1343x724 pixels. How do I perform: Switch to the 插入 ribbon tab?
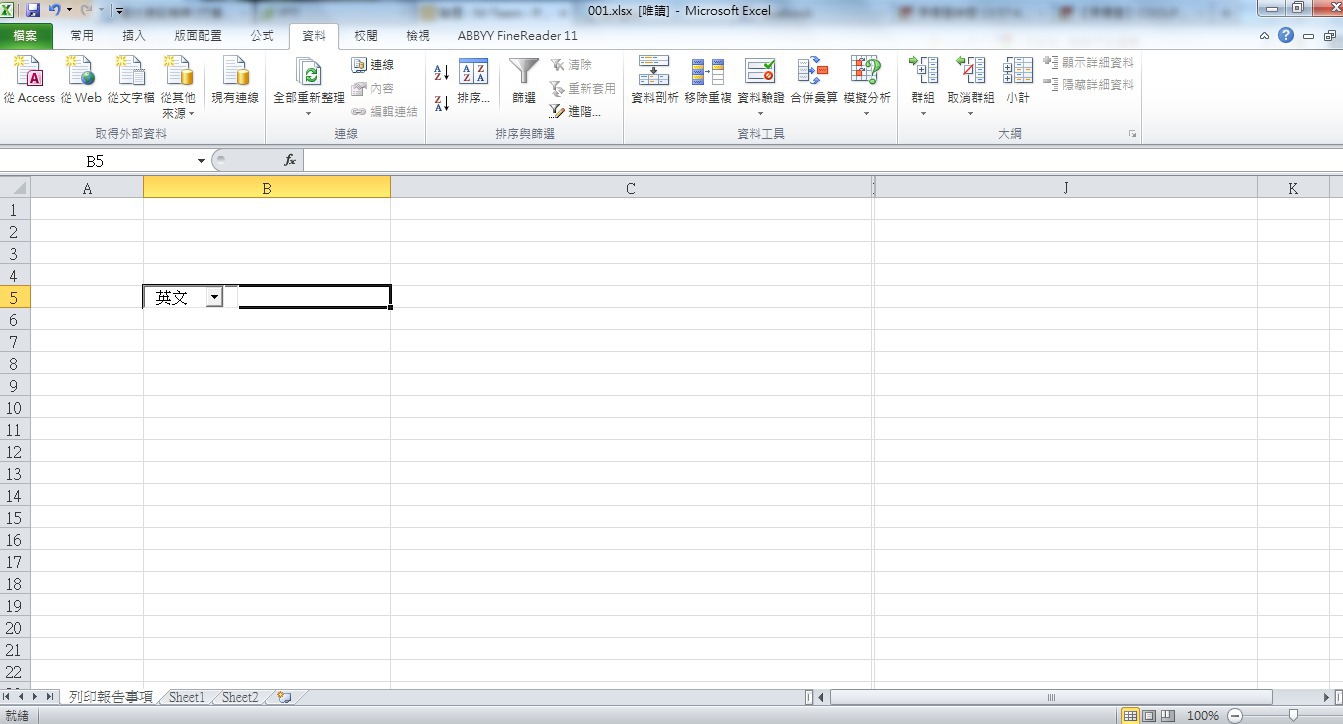[x=133, y=35]
